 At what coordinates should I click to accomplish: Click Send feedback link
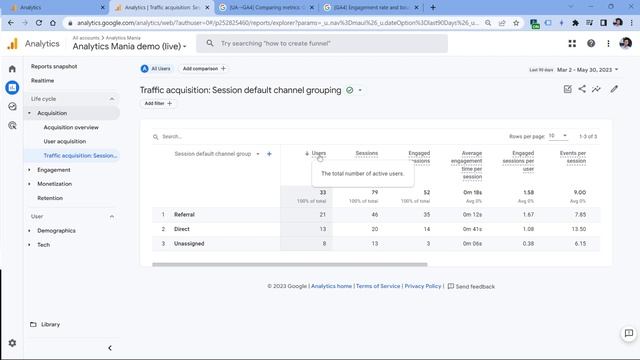coord(471,287)
